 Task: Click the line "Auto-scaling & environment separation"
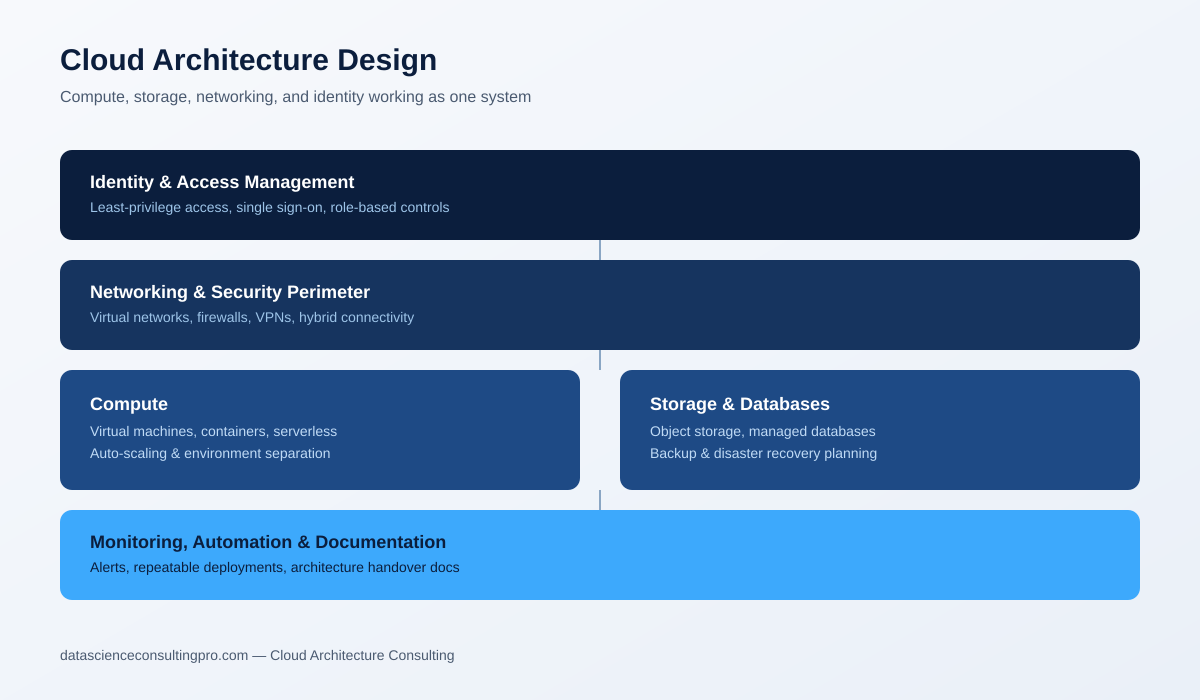[x=210, y=453]
